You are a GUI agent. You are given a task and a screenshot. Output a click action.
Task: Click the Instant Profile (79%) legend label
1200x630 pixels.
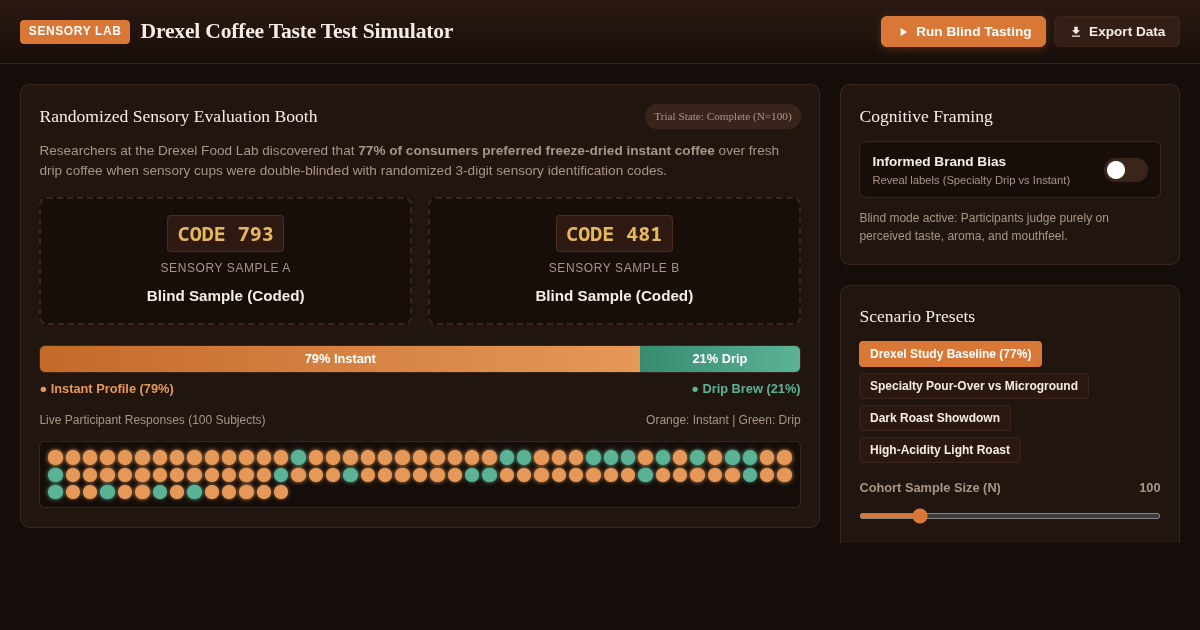coord(107,389)
